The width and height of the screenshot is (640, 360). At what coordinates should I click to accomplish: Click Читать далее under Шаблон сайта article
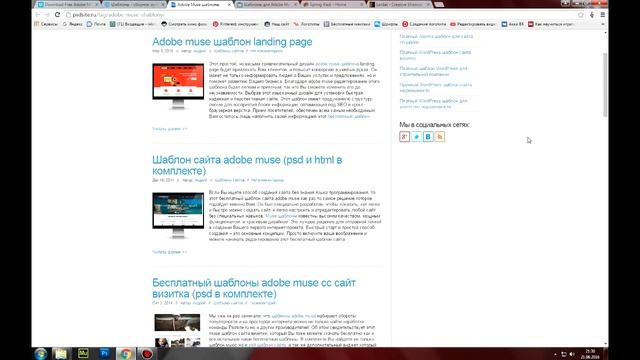169,252
